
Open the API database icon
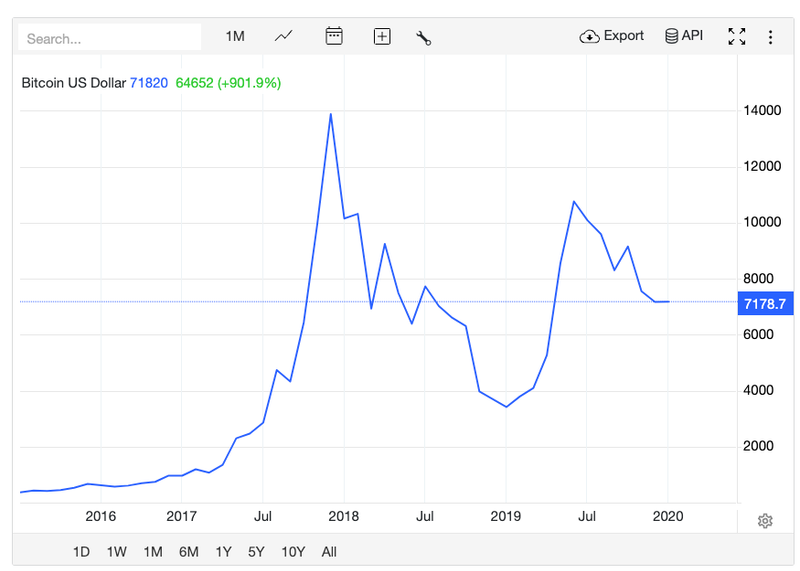672,36
